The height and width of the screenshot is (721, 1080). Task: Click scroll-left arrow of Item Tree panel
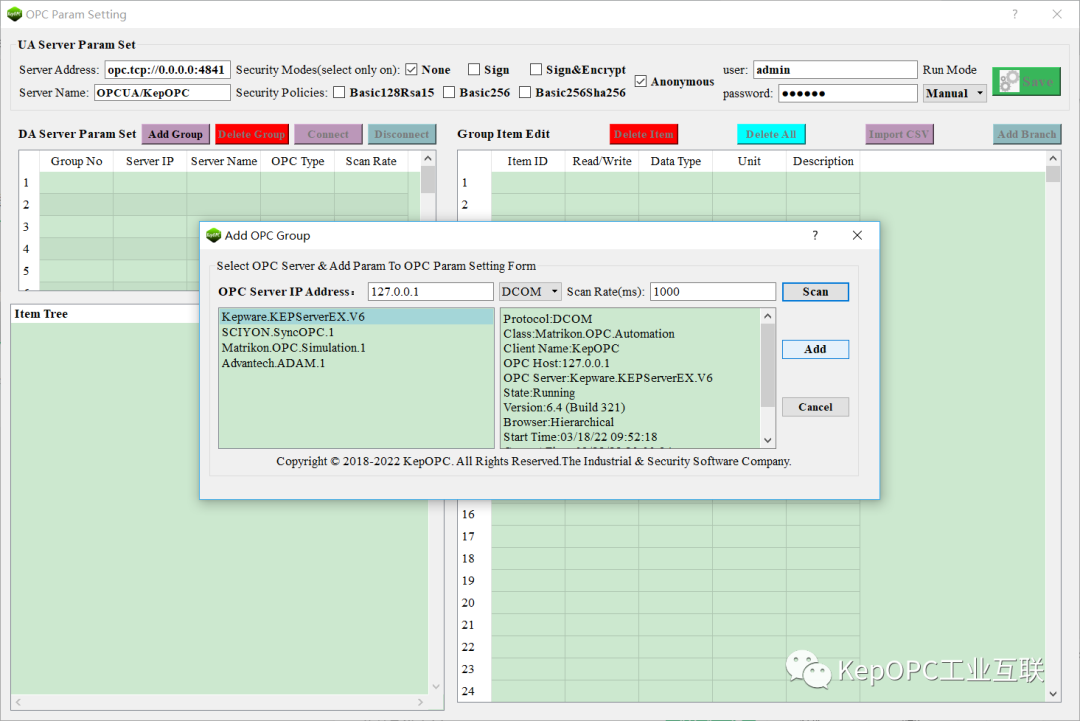[x=18, y=702]
